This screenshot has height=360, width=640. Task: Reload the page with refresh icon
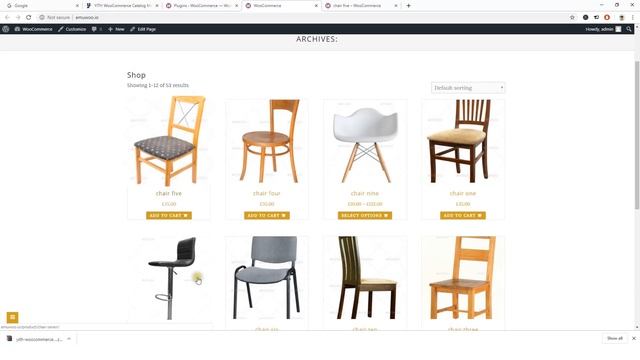coord(29,18)
